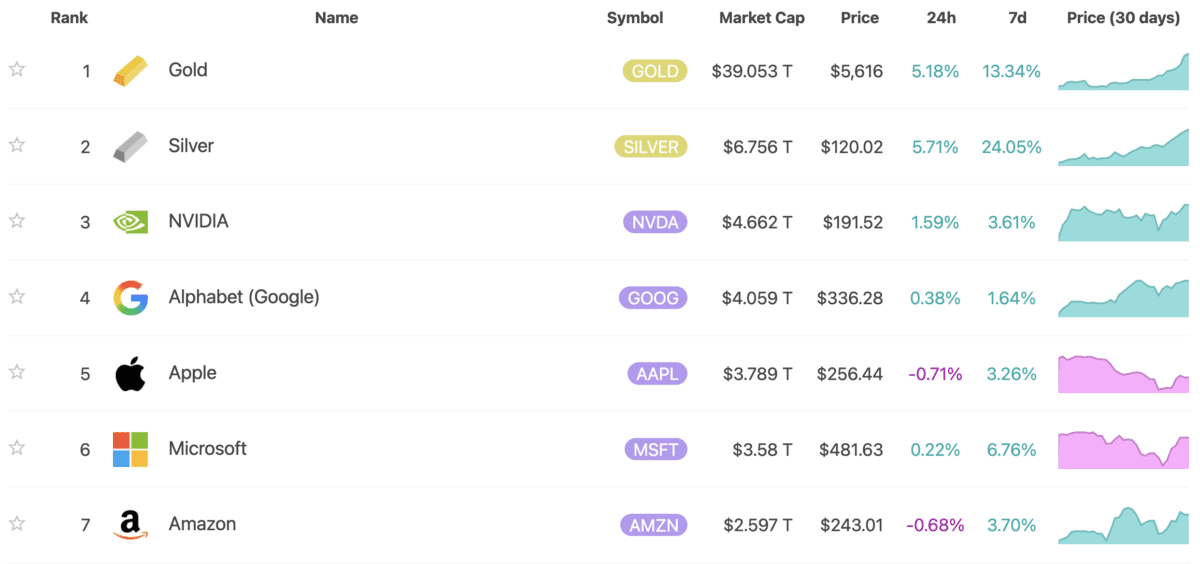Star Microsoft as a favorite
The width and height of the screenshot is (1200, 564).
pyautogui.click(x=17, y=449)
